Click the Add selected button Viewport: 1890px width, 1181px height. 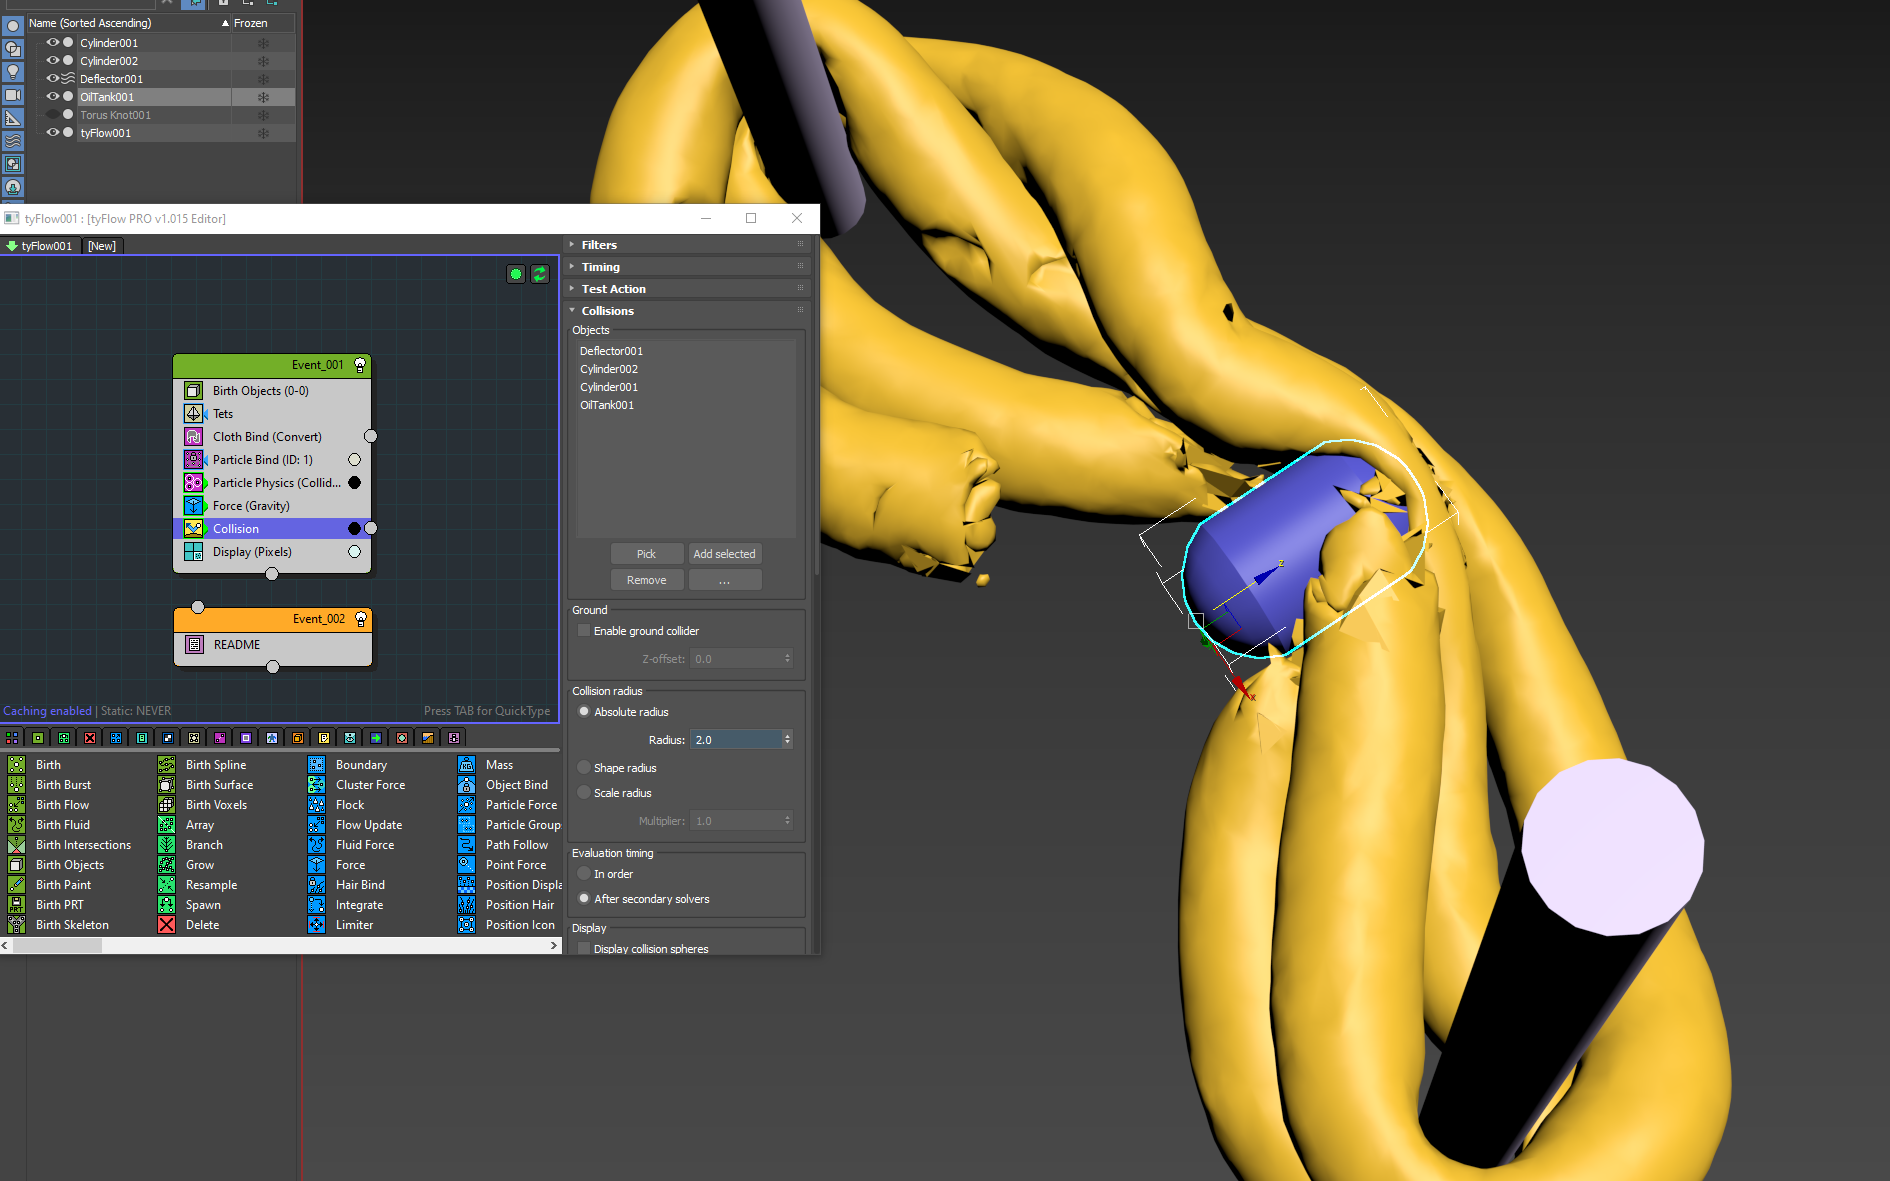click(x=724, y=553)
